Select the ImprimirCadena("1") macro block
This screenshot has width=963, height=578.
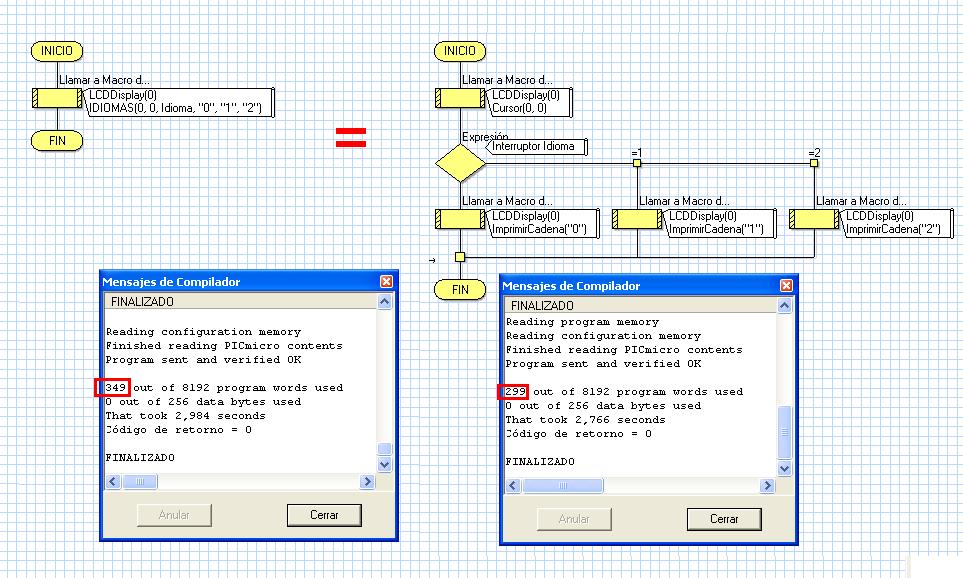coord(637,219)
